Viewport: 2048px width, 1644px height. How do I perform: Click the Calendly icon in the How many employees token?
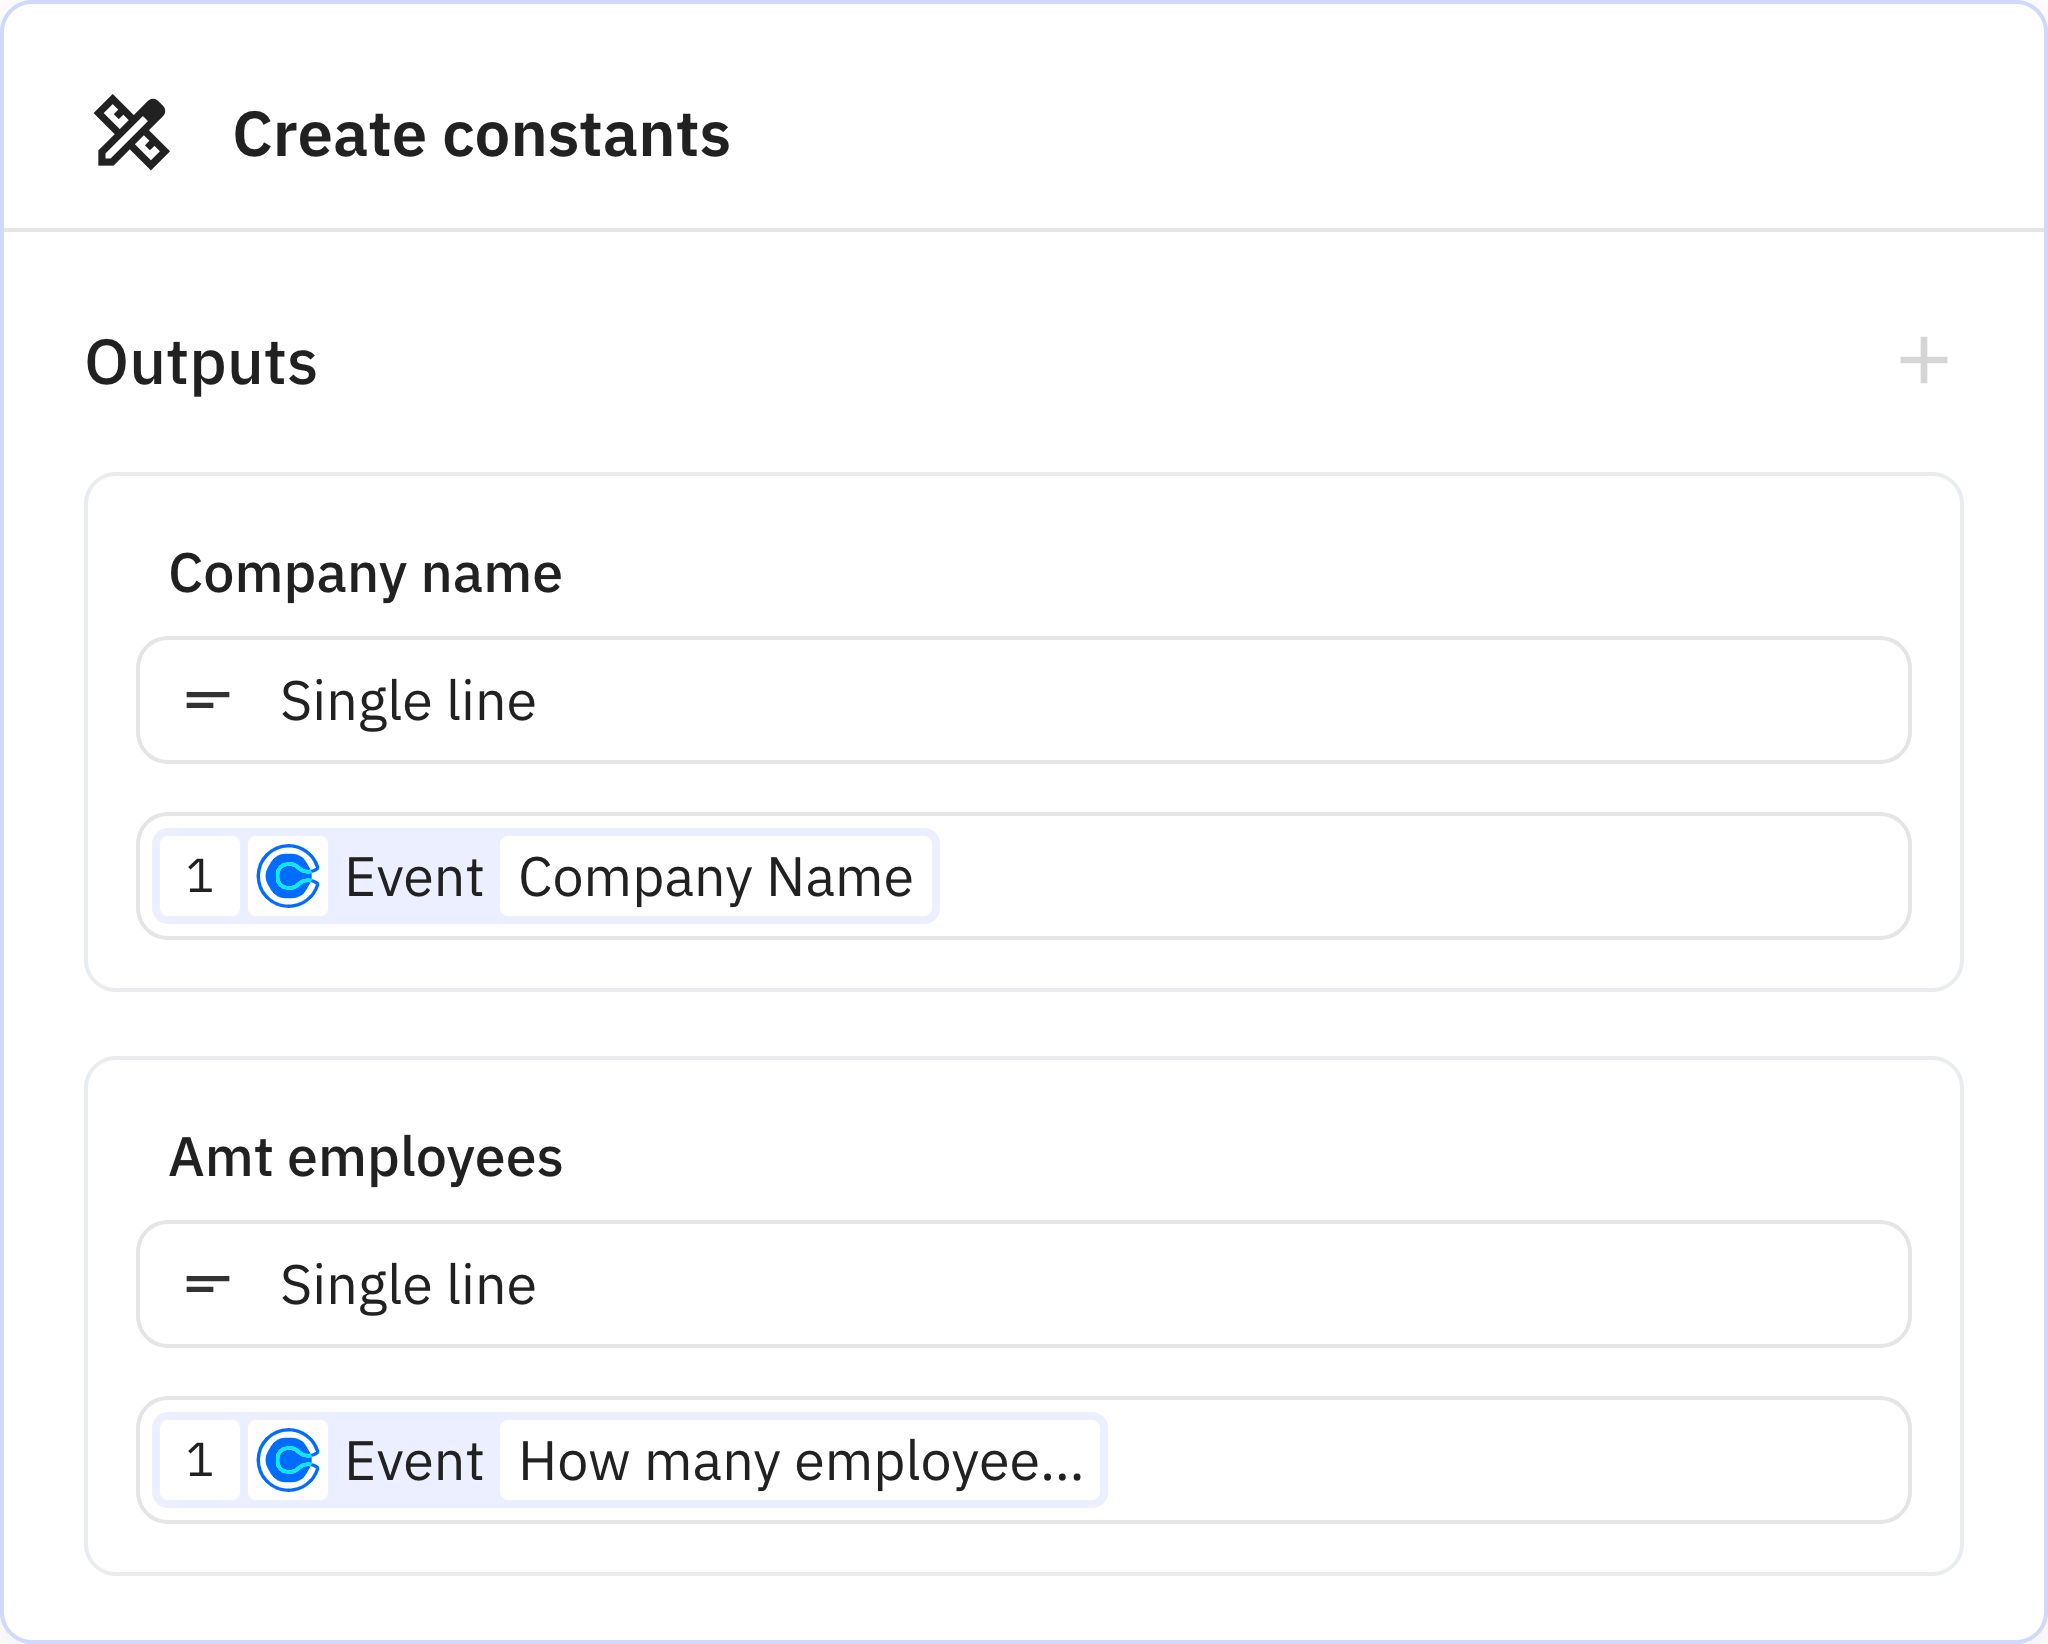pyautogui.click(x=287, y=1461)
